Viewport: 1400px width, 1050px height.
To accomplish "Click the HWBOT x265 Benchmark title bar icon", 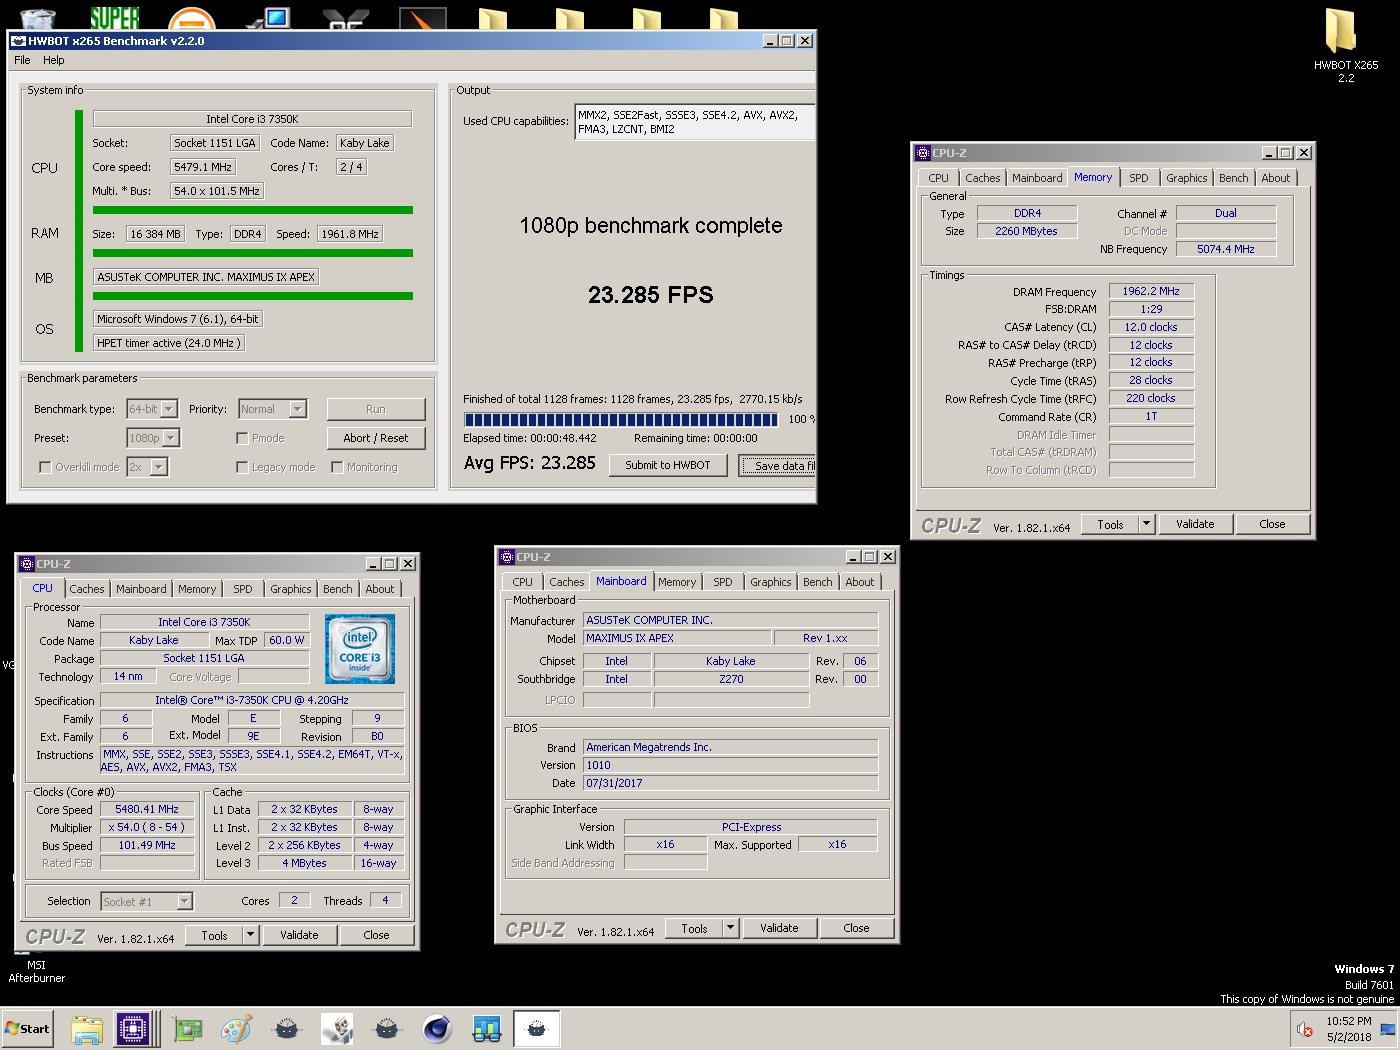I will click(18, 41).
